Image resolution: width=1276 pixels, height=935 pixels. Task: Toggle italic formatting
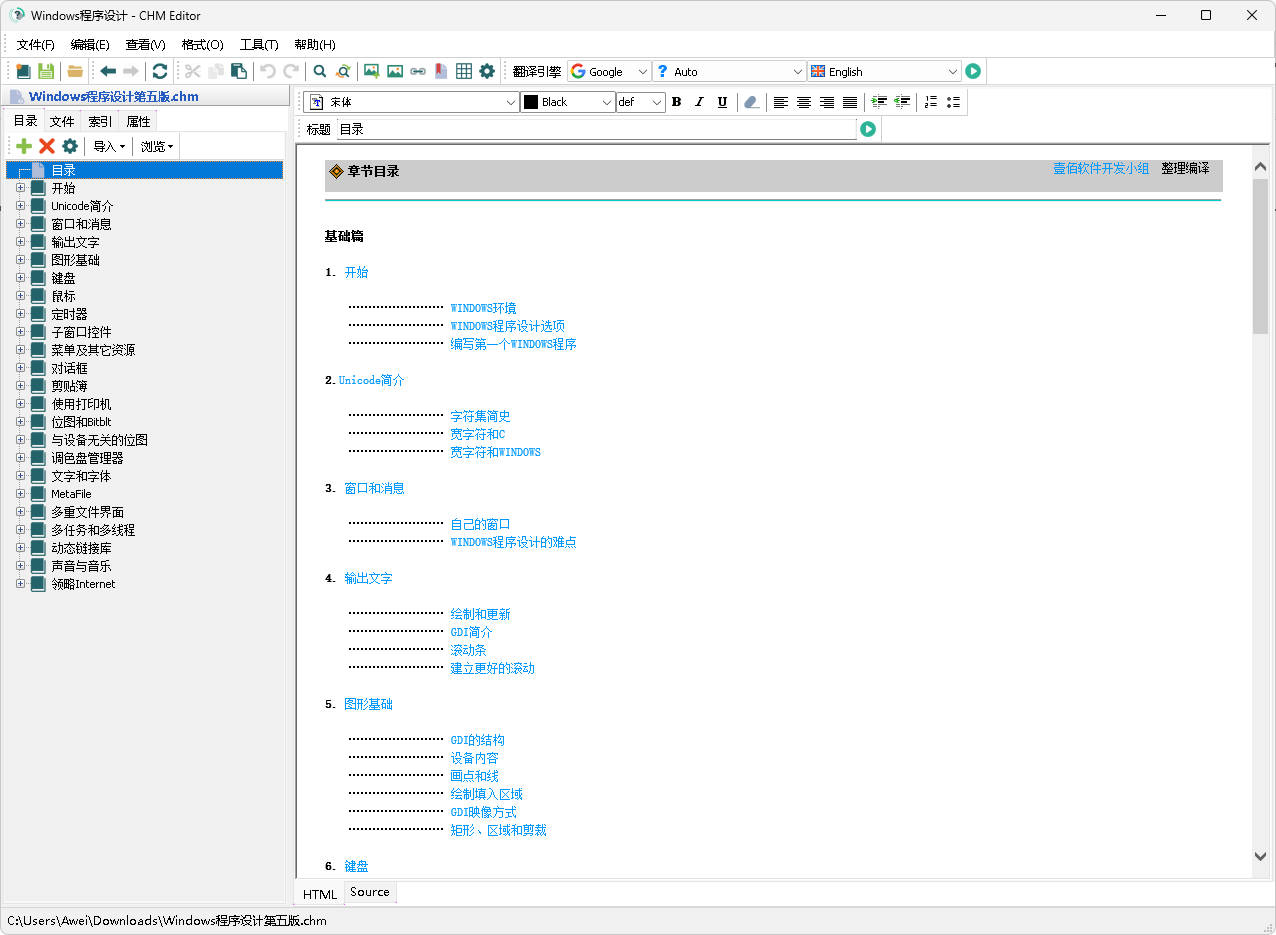[x=699, y=102]
